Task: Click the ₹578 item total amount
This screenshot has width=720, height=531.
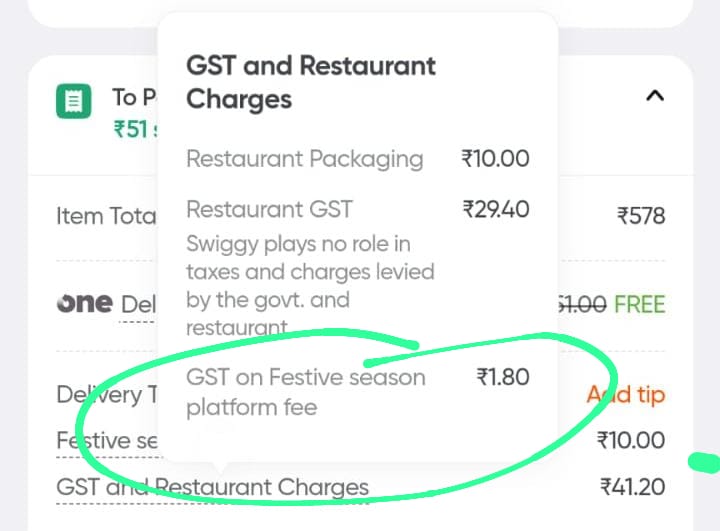Action: [x=640, y=216]
